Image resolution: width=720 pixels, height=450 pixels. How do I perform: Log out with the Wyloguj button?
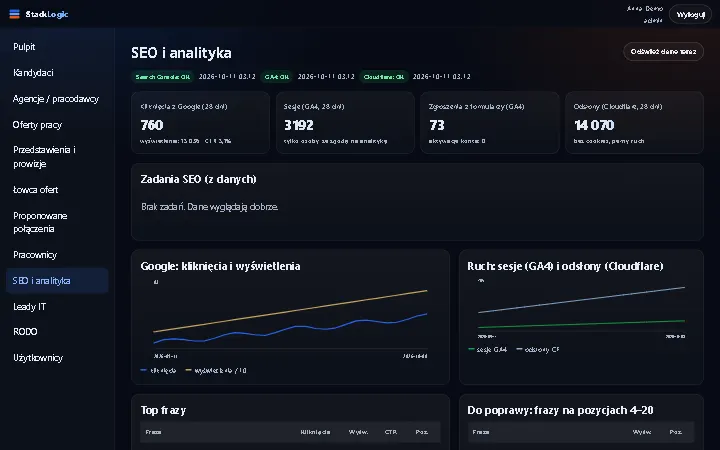[690, 14]
